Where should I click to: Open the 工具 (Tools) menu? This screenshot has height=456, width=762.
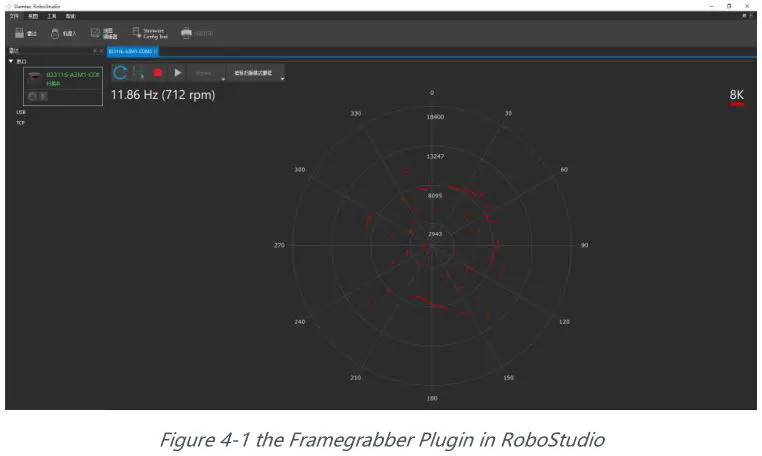[52, 16]
